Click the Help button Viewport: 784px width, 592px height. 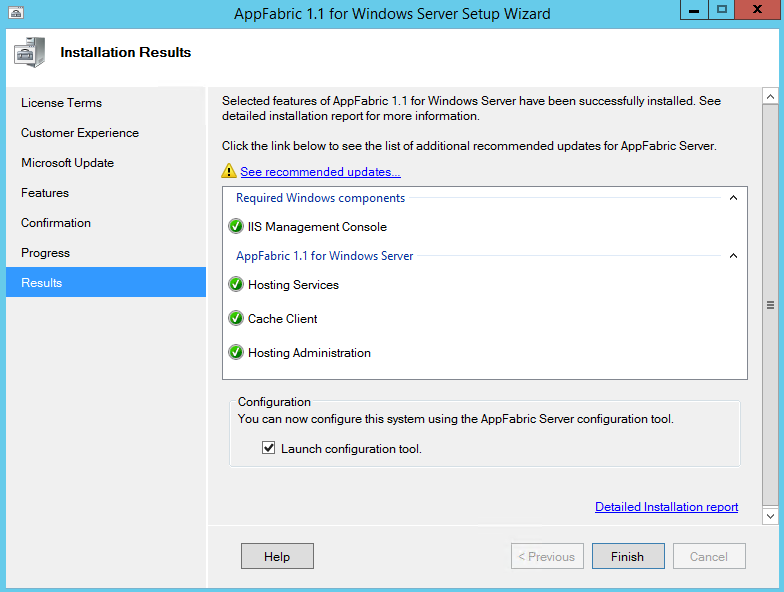277,556
